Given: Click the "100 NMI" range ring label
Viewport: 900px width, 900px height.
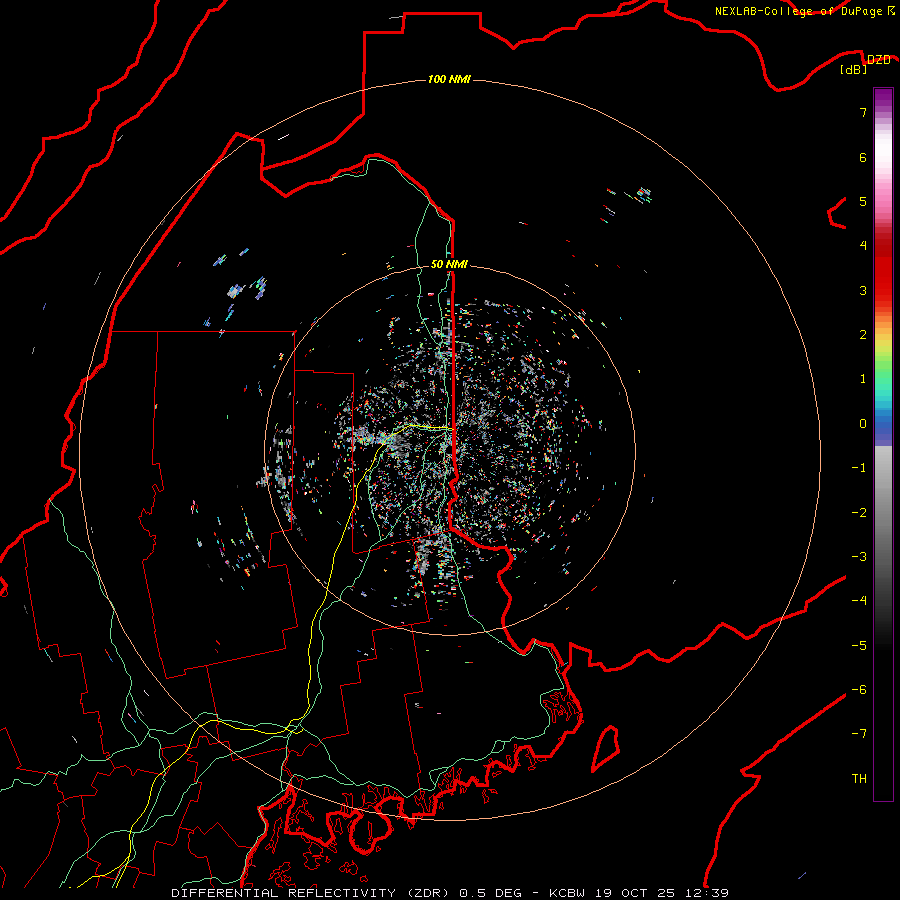Looking at the screenshot, I should [x=449, y=79].
